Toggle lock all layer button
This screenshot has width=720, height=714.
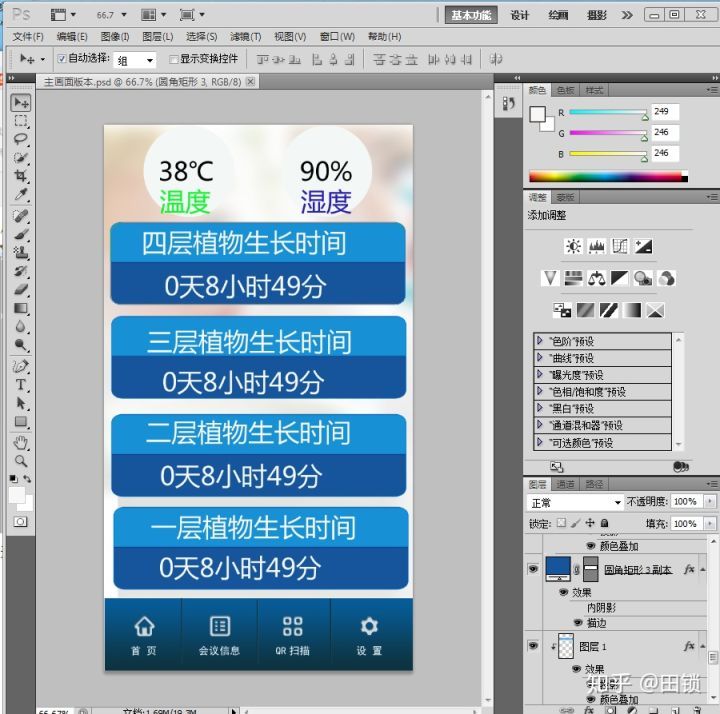tap(605, 523)
